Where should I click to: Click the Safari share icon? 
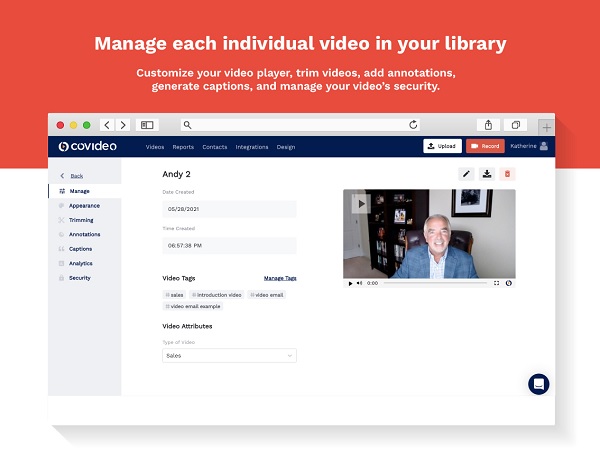coord(488,125)
